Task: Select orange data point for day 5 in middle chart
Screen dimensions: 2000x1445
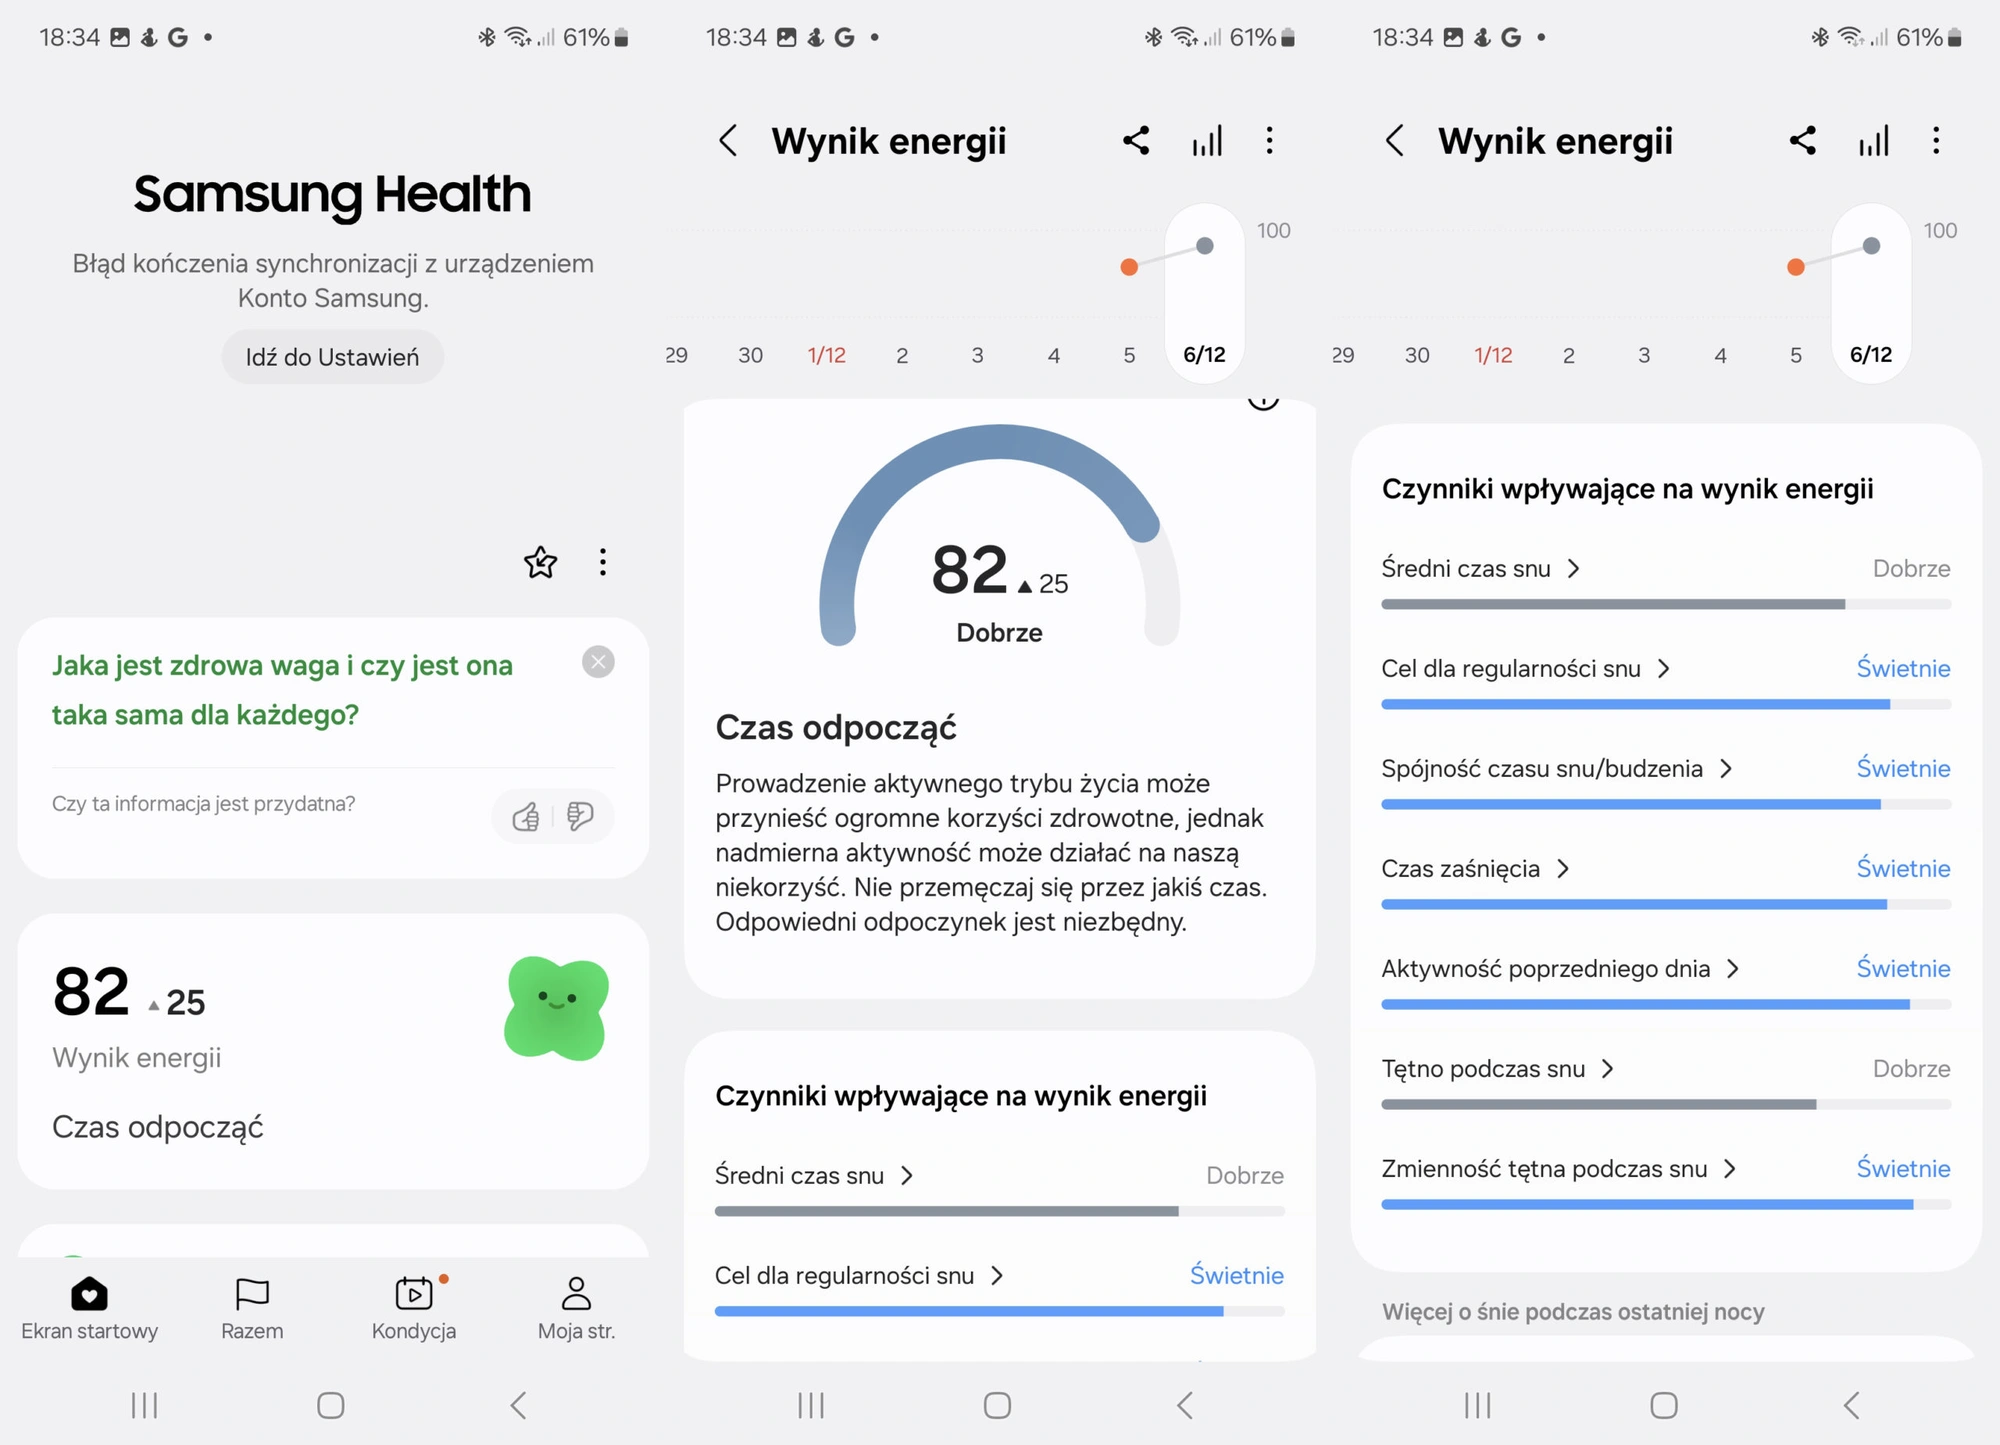Action: (1129, 267)
